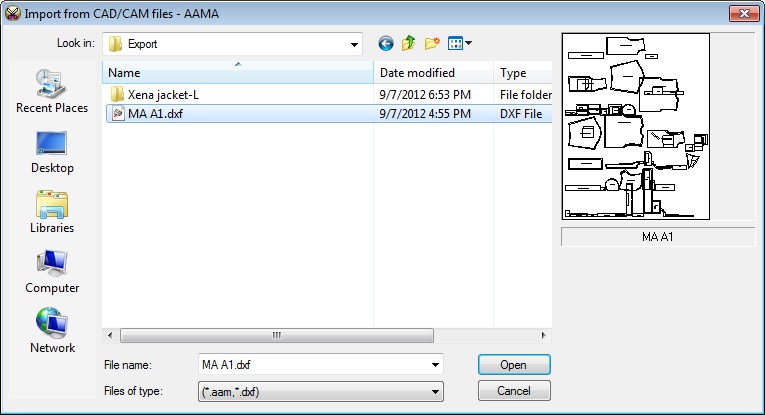
Task: Click the "DXF File" type cell
Action: (x=521, y=114)
